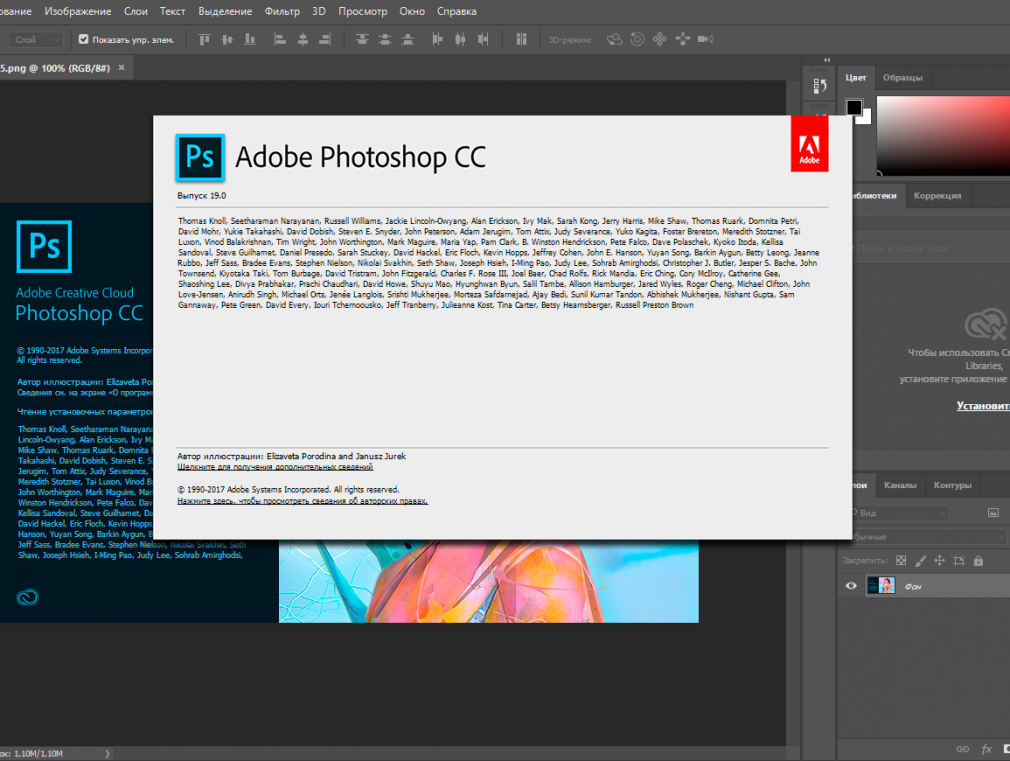1010x761 pixels.
Task: Align right edges in options bar
Action: [325, 39]
